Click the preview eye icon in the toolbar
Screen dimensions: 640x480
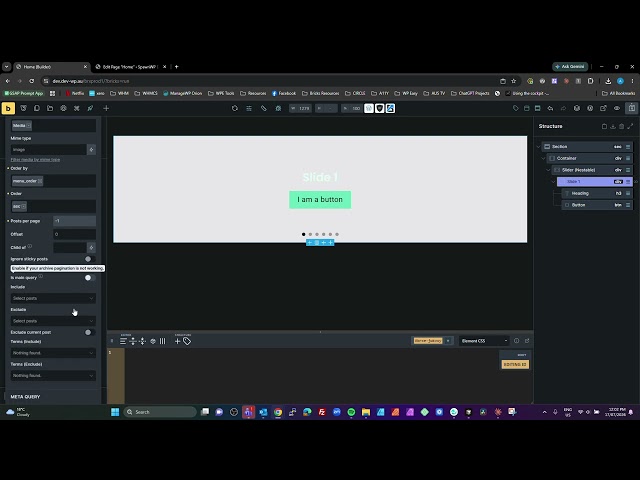[617, 108]
